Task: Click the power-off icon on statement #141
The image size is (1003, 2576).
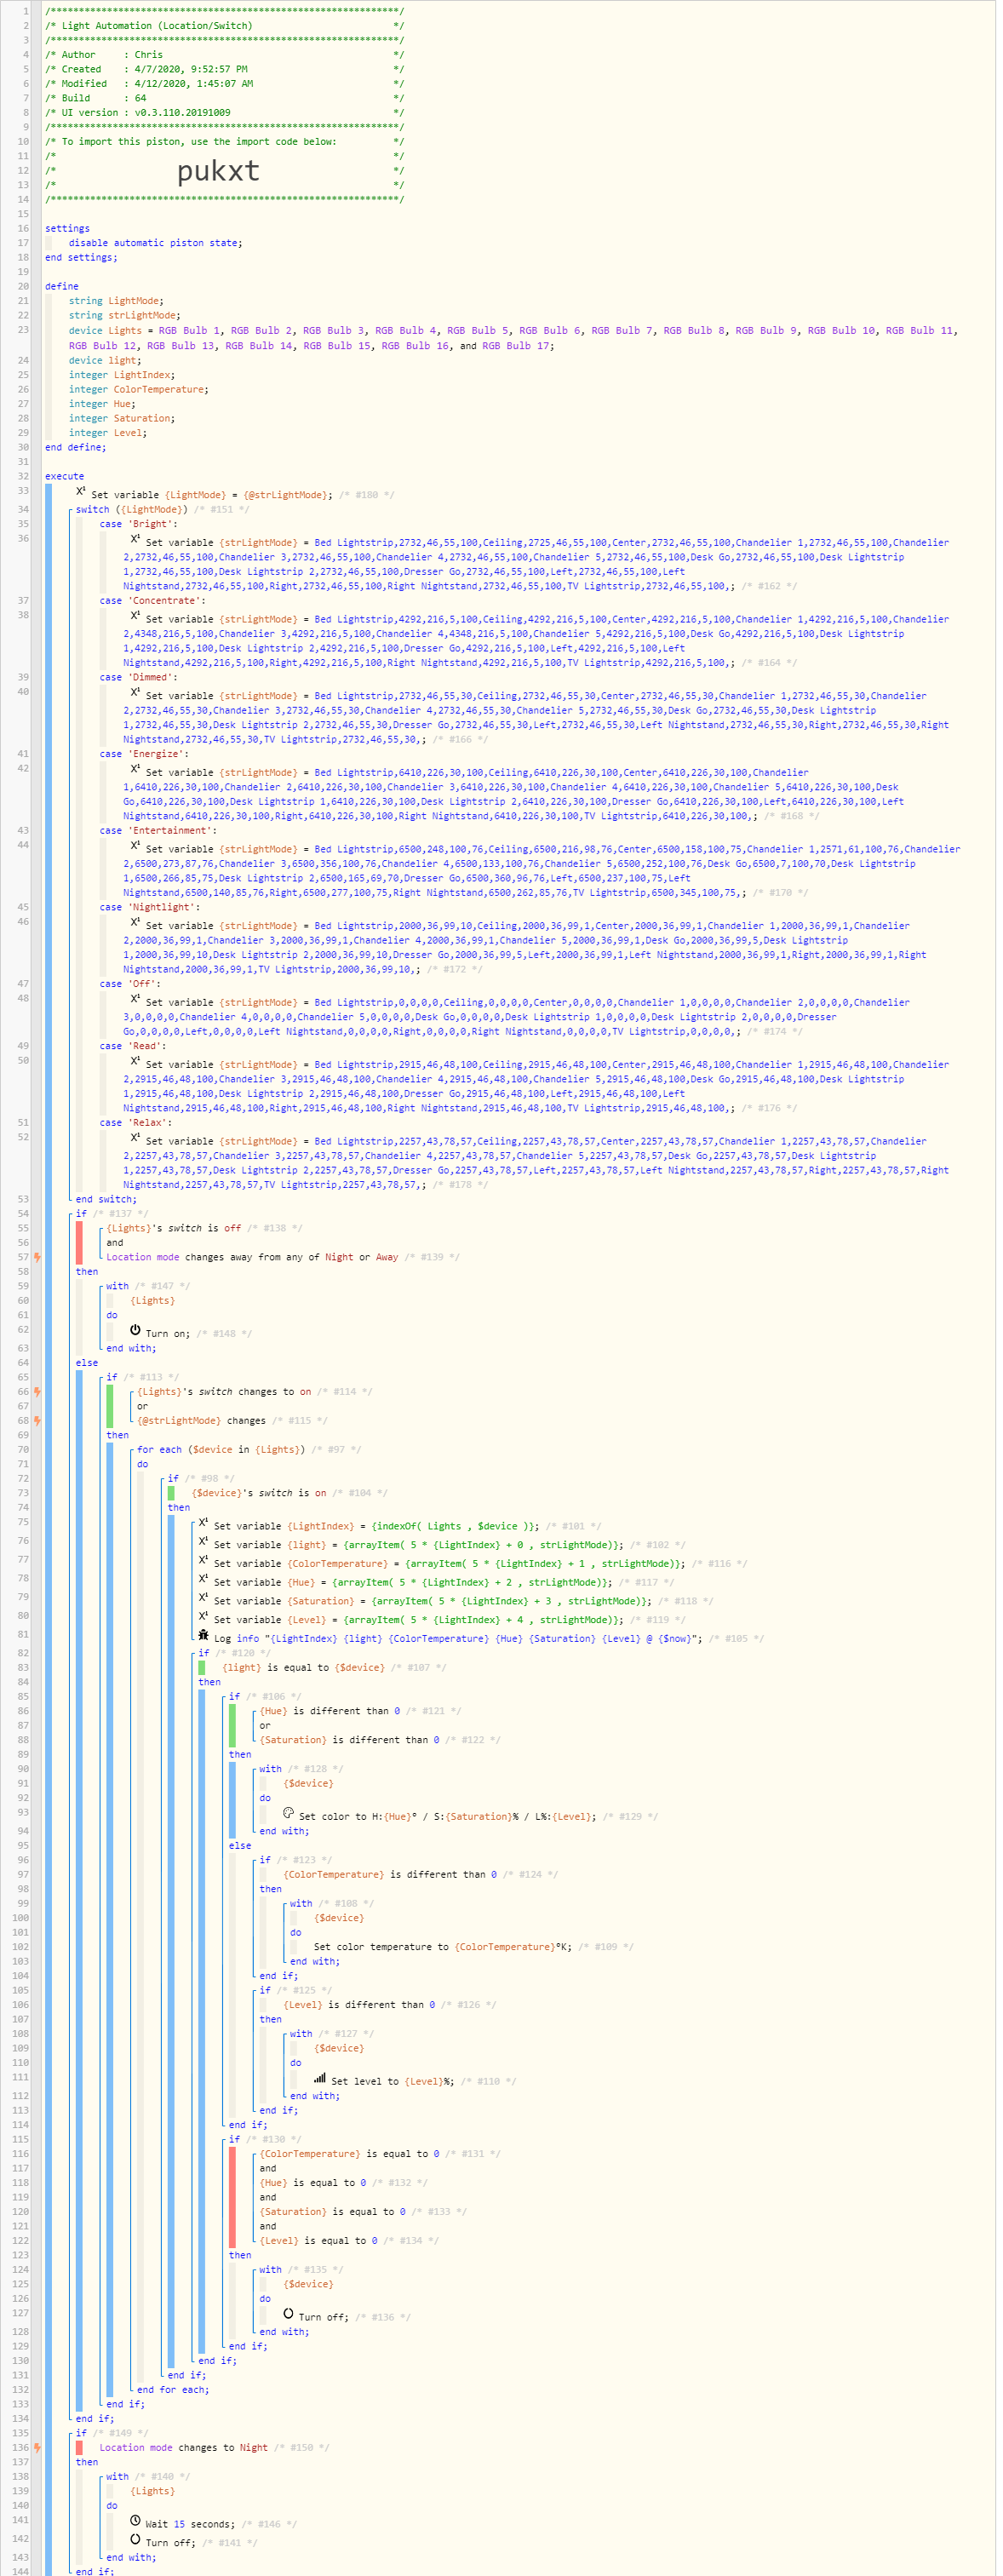Action: coord(135,2539)
